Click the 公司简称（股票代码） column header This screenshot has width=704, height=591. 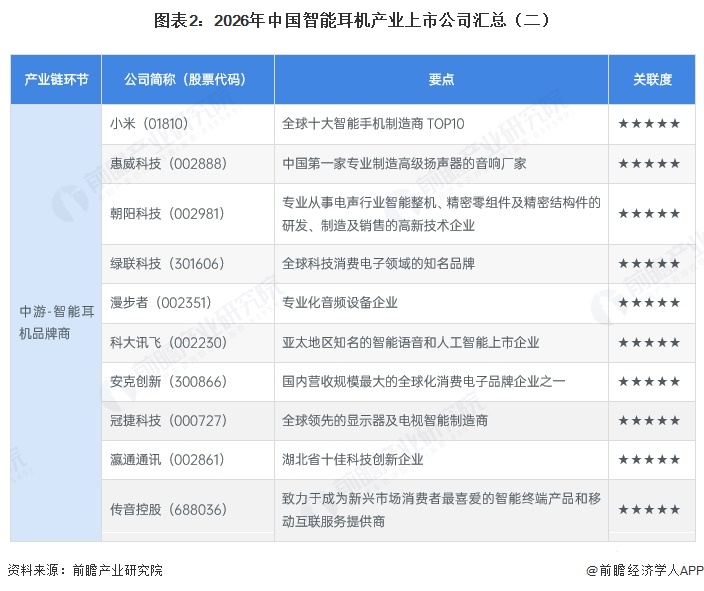click(188, 79)
